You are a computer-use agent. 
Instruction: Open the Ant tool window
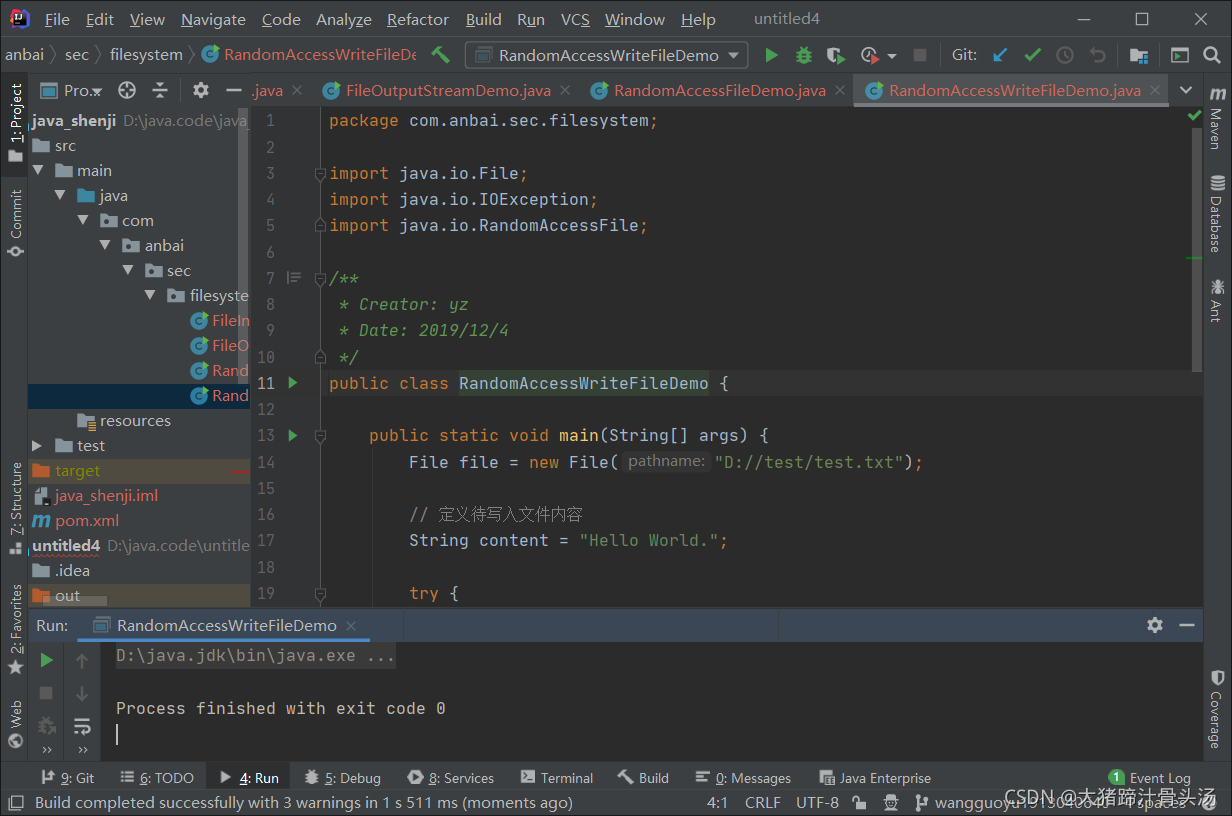point(1217,299)
